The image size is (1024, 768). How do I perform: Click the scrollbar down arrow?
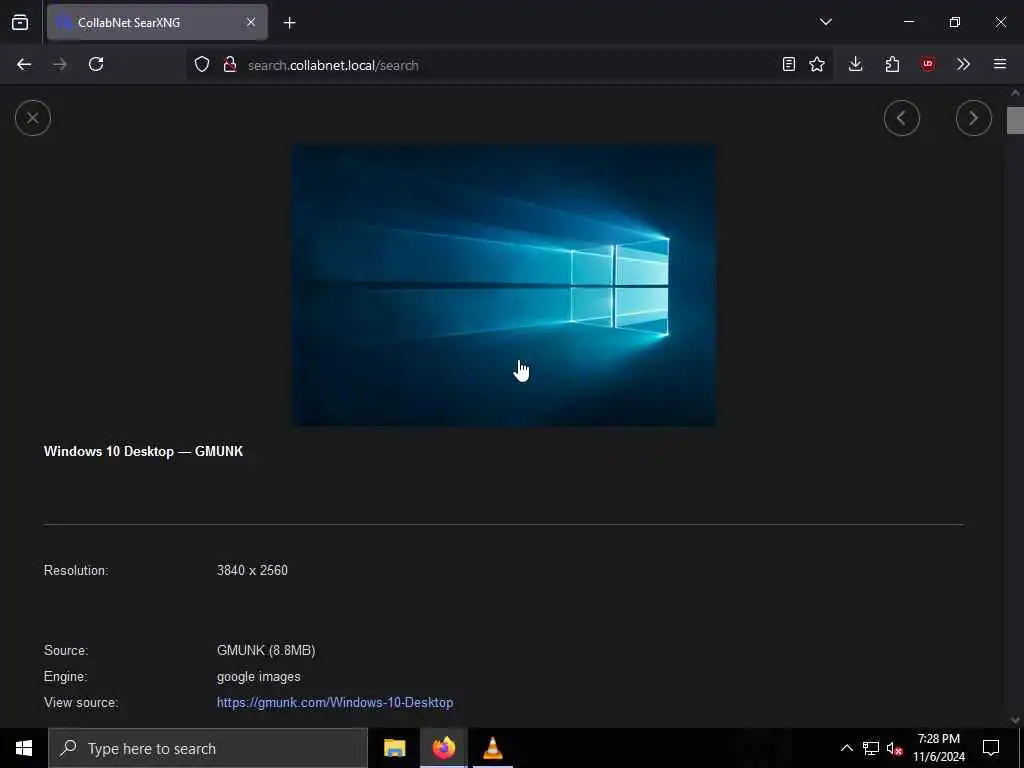(1015, 720)
